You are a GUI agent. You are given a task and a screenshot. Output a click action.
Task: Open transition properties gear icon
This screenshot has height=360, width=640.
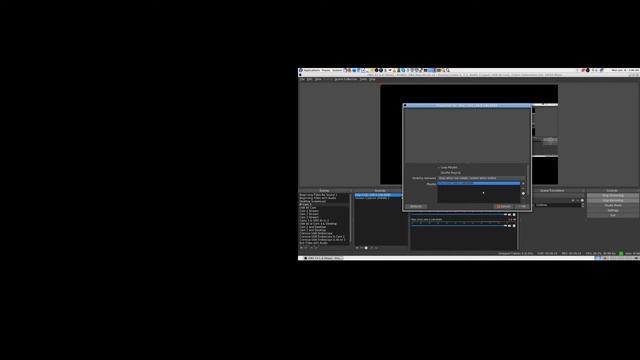pyautogui.click(x=582, y=200)
